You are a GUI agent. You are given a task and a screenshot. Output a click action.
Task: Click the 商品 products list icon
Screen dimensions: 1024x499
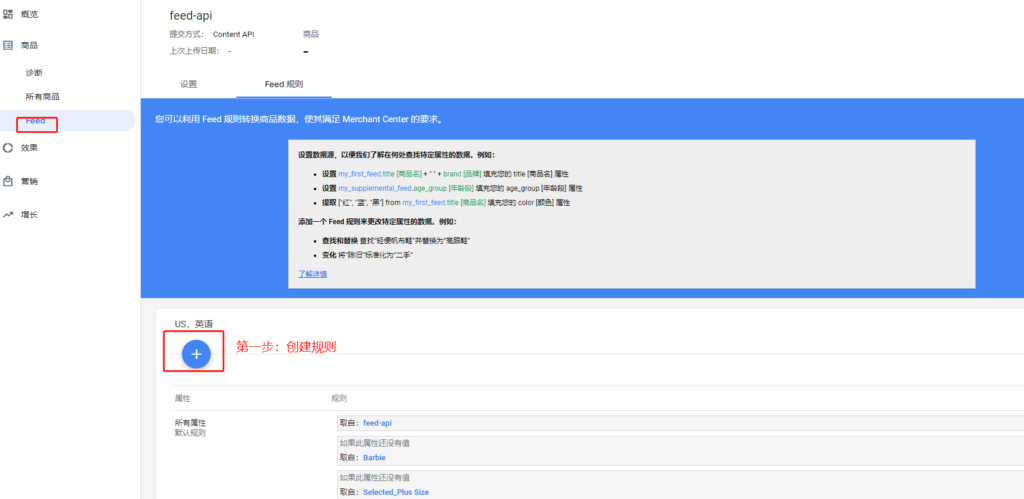point(8,46)
